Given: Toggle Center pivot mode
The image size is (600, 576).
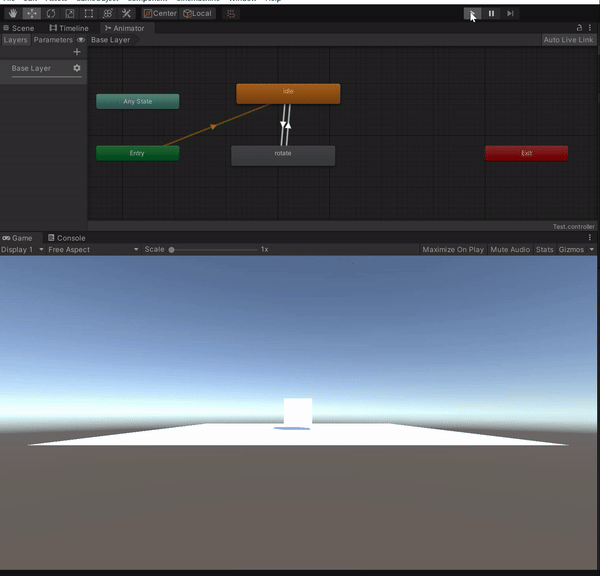Looking at the screenshot, I should coord(160,14).
